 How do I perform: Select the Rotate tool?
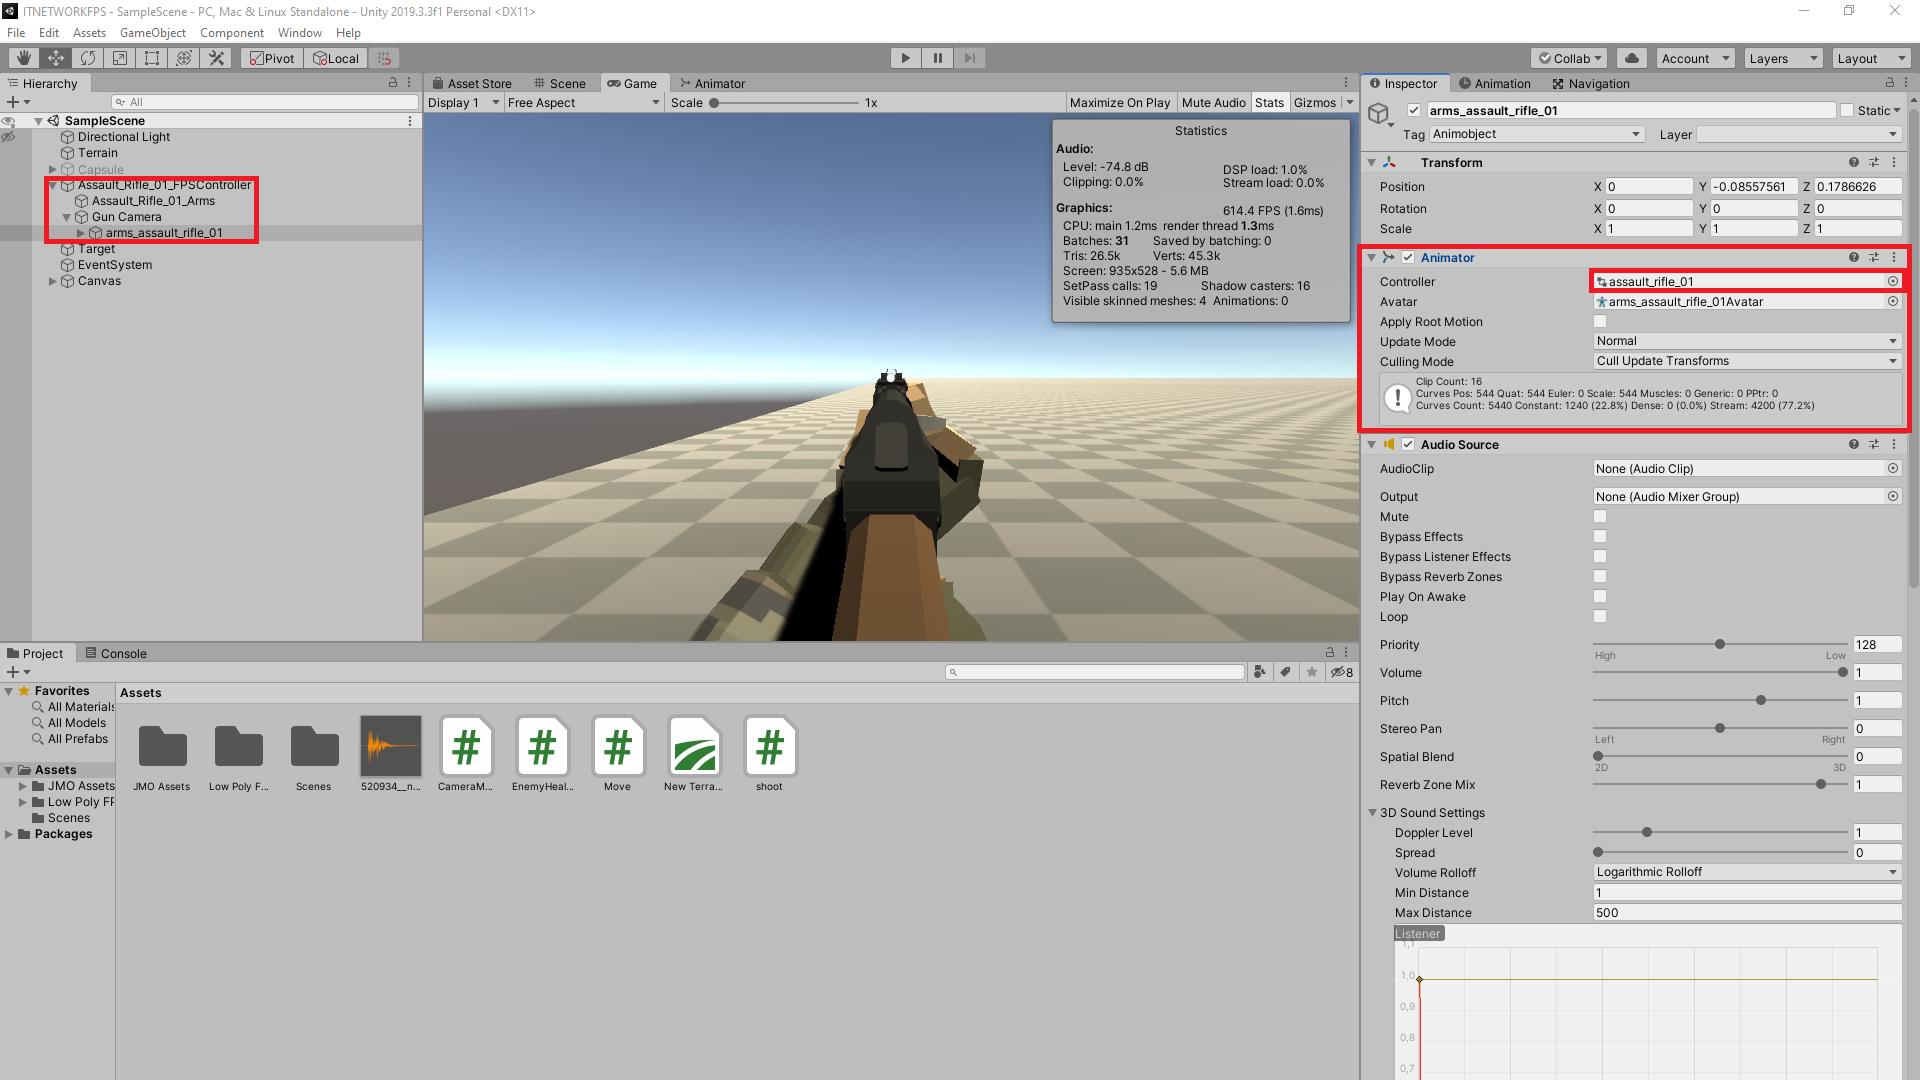click(88, 57)
